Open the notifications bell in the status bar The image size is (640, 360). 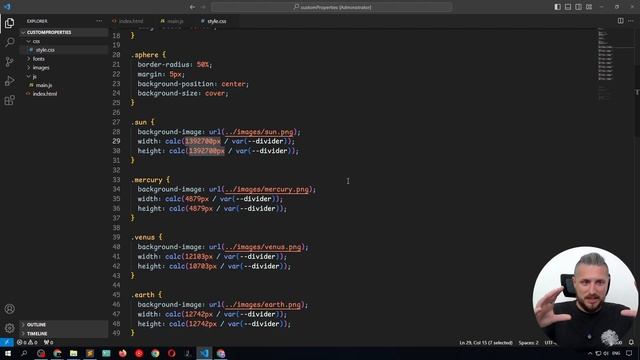pyautogui.click(x=631, y=342)
